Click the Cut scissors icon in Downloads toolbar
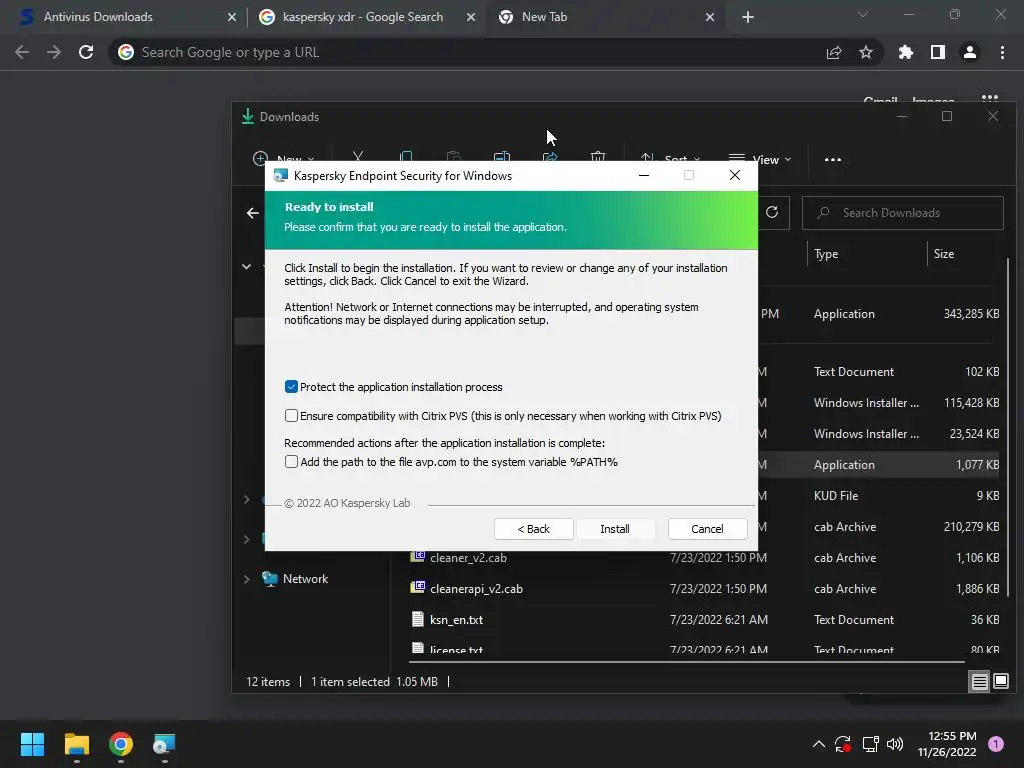Image resolution: width=1024 pixels, height=768 pixels. click(358, 157)
